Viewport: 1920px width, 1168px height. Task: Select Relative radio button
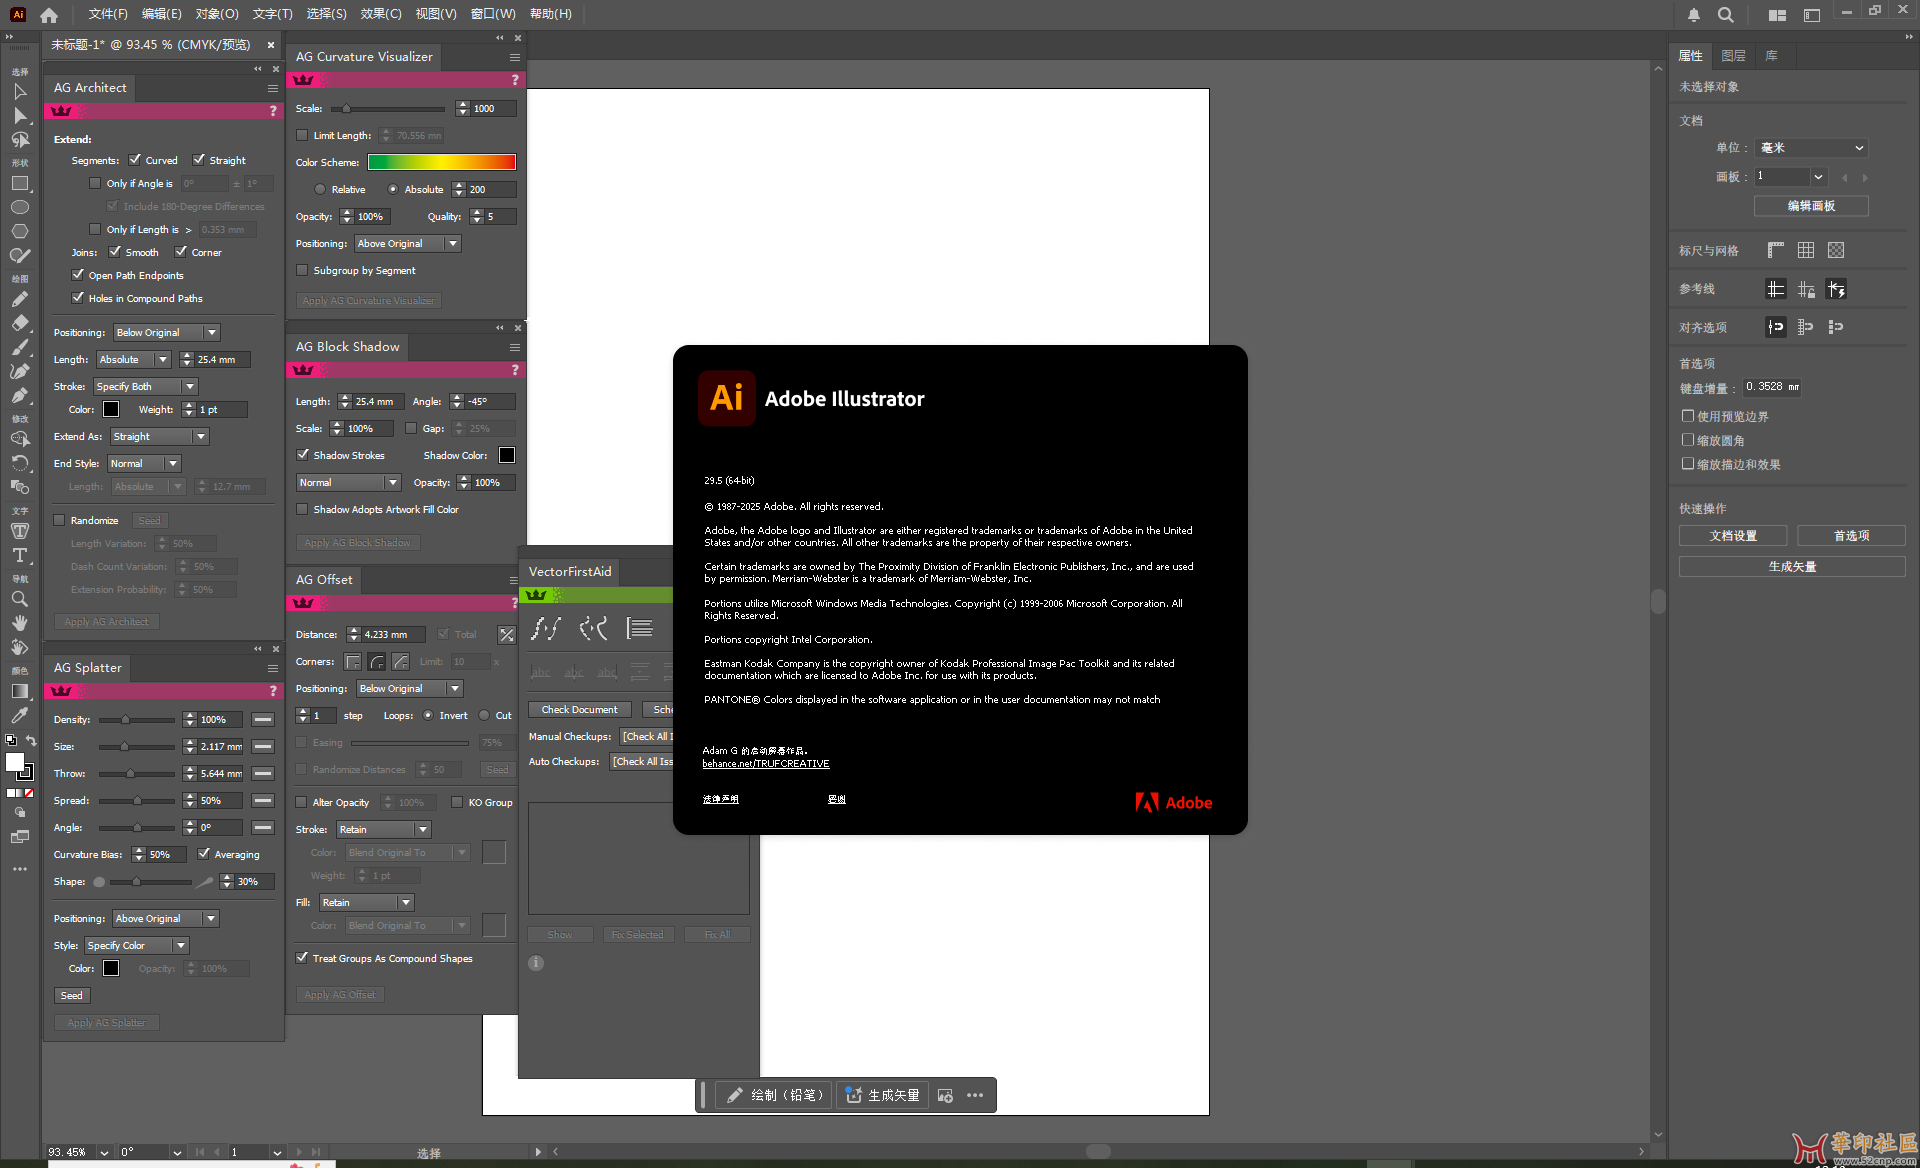pyautogui.click(x=320, y=189)
